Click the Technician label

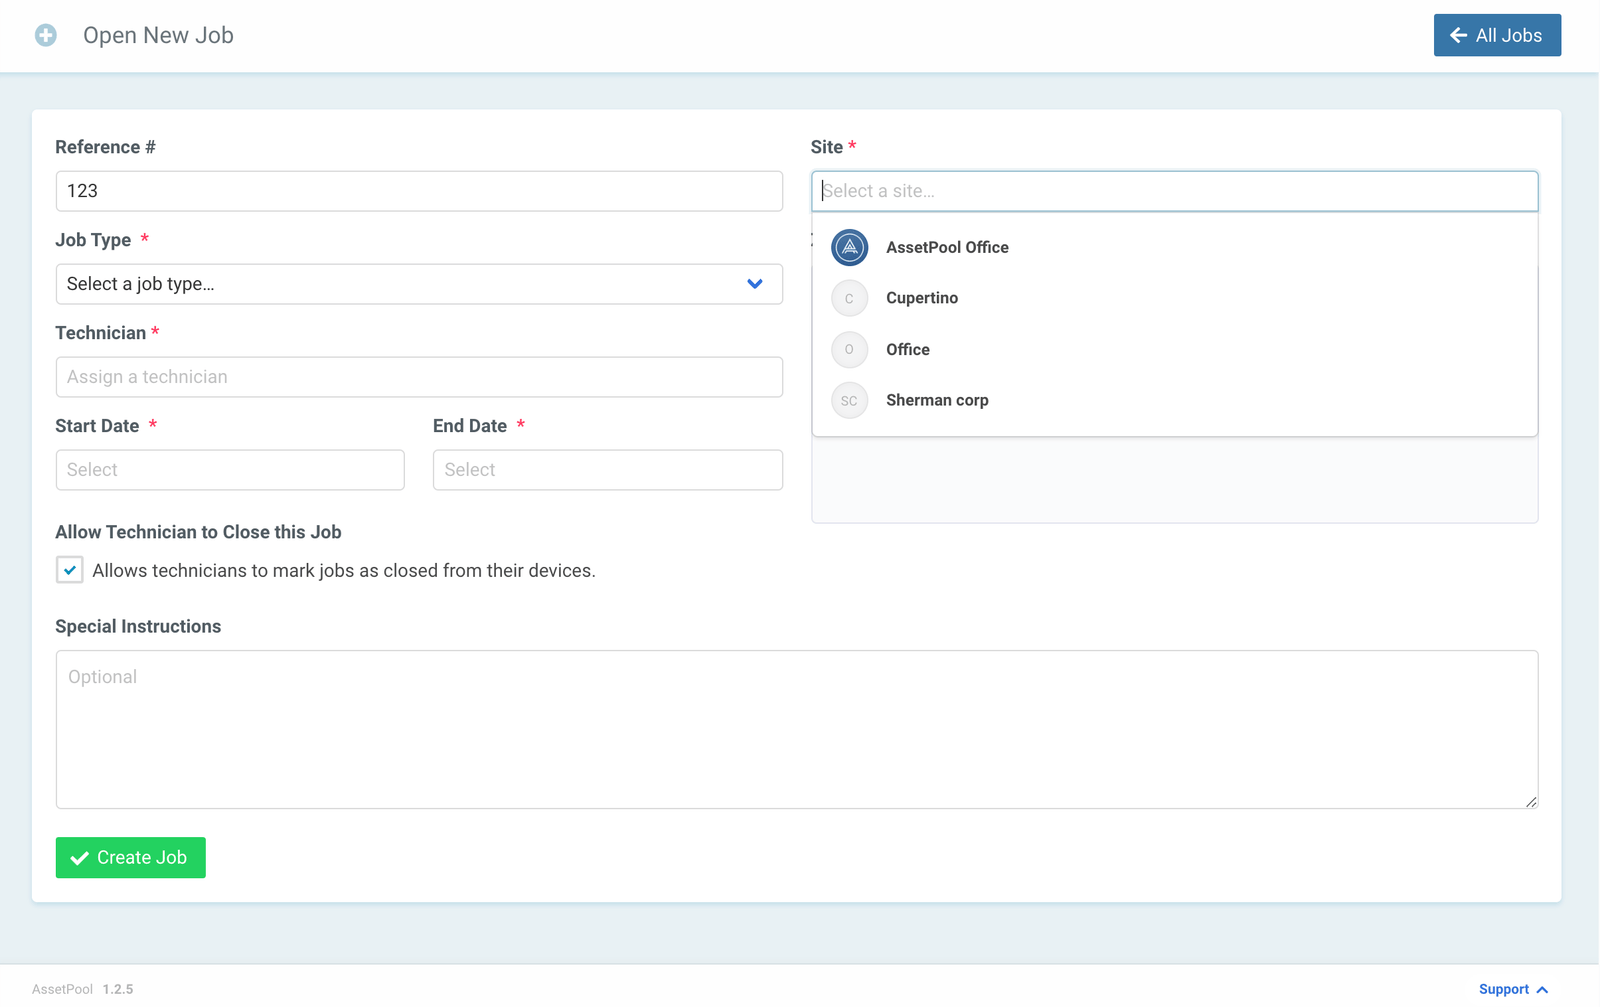[101, 333]
